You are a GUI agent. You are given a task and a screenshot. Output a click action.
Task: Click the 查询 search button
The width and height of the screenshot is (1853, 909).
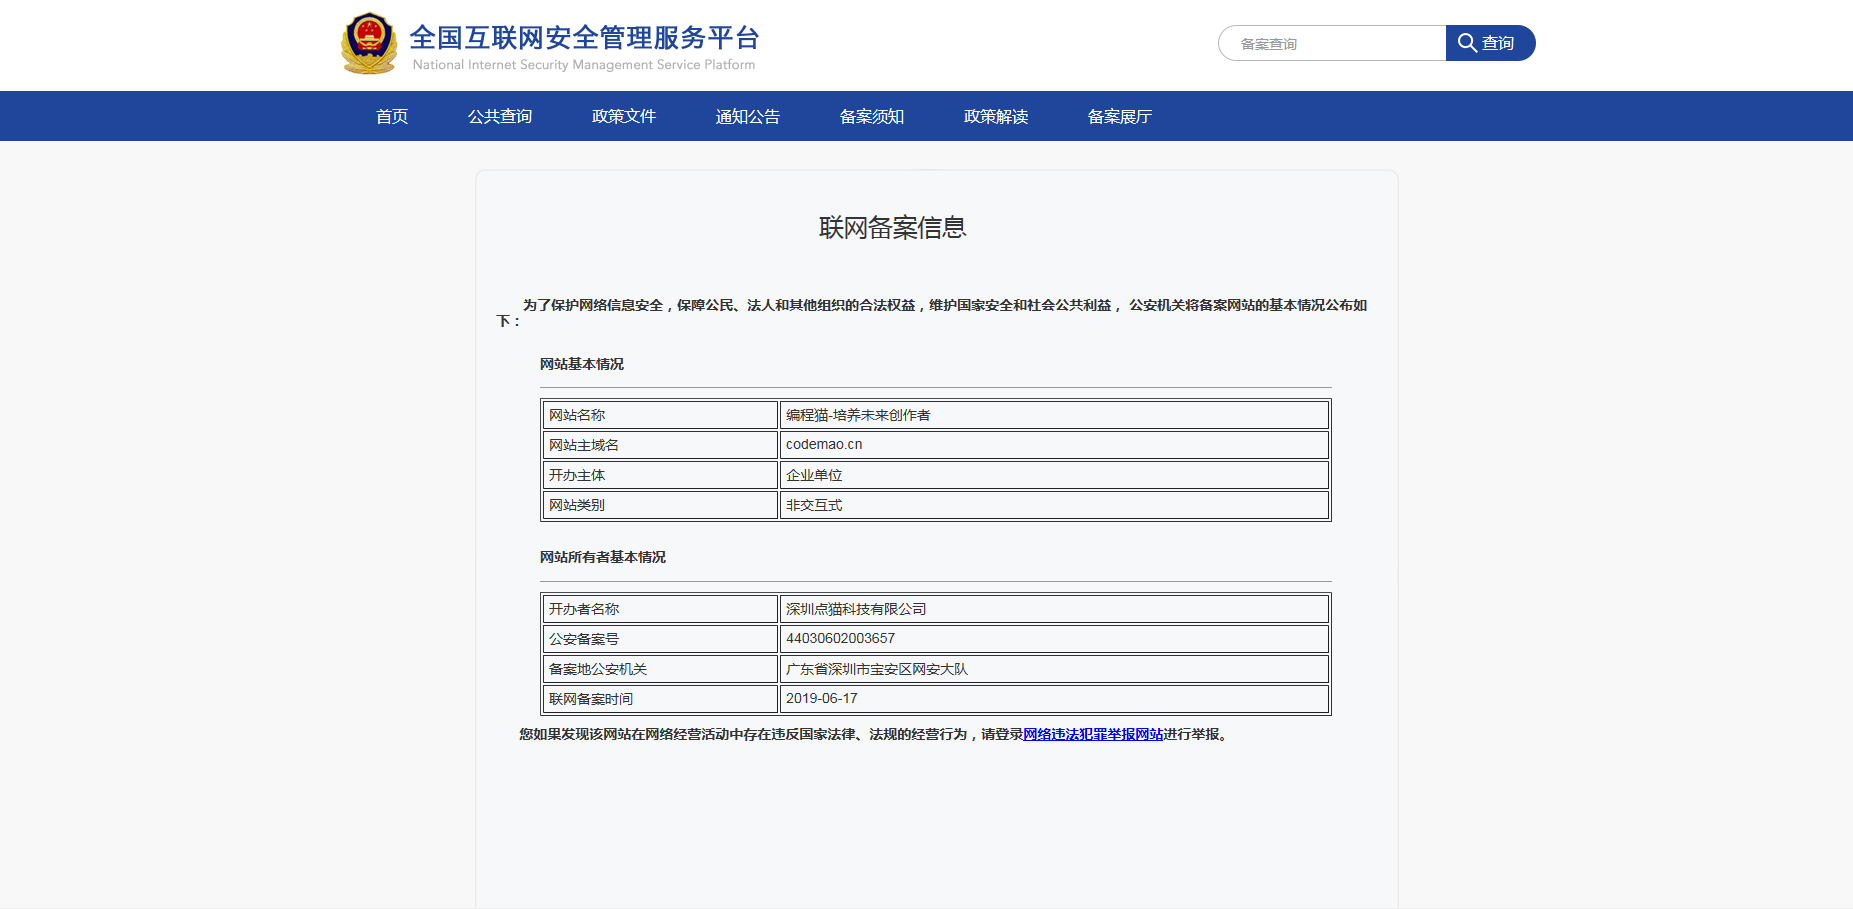click(x=1490, y=43)
